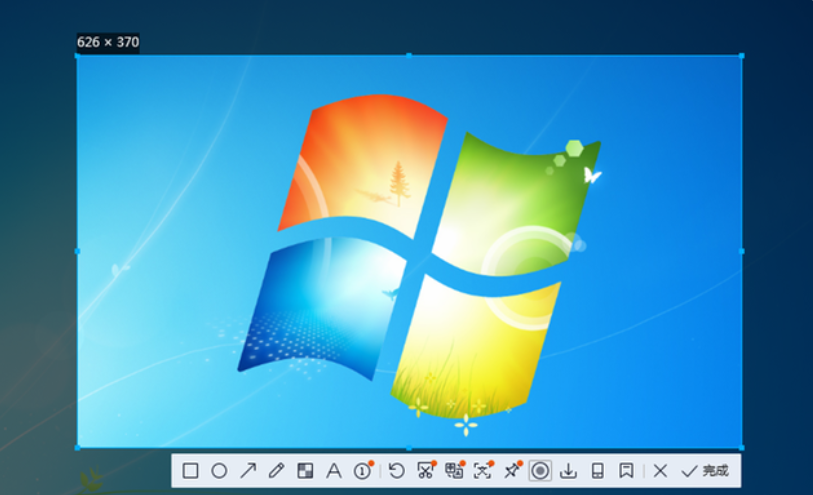Pin the screenshot to screen

[512, 470]
